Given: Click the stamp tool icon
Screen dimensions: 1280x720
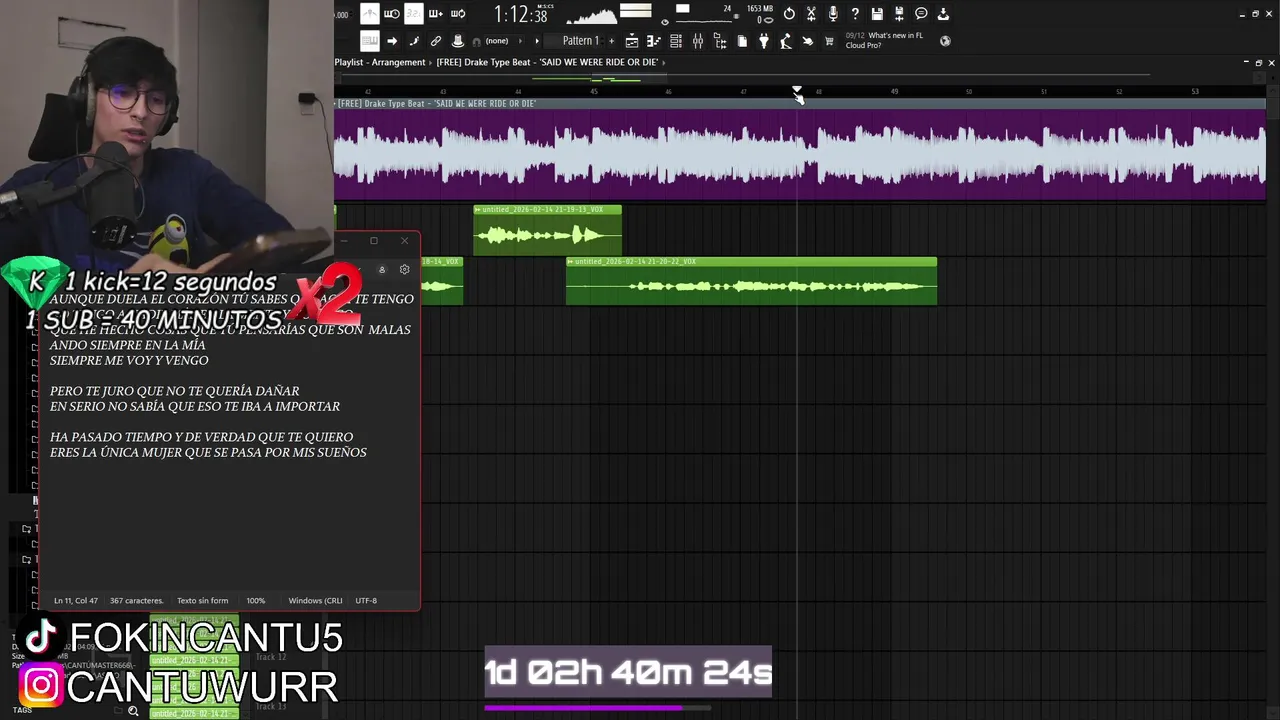Looking at the screenshot, I should pos(458,41).
